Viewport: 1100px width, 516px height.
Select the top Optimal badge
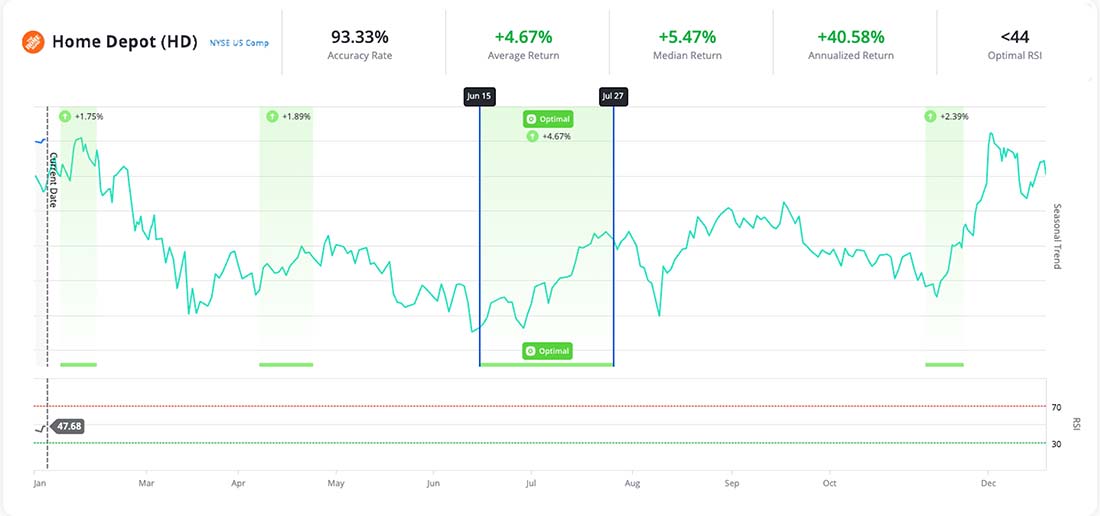(x=547, y=119)
